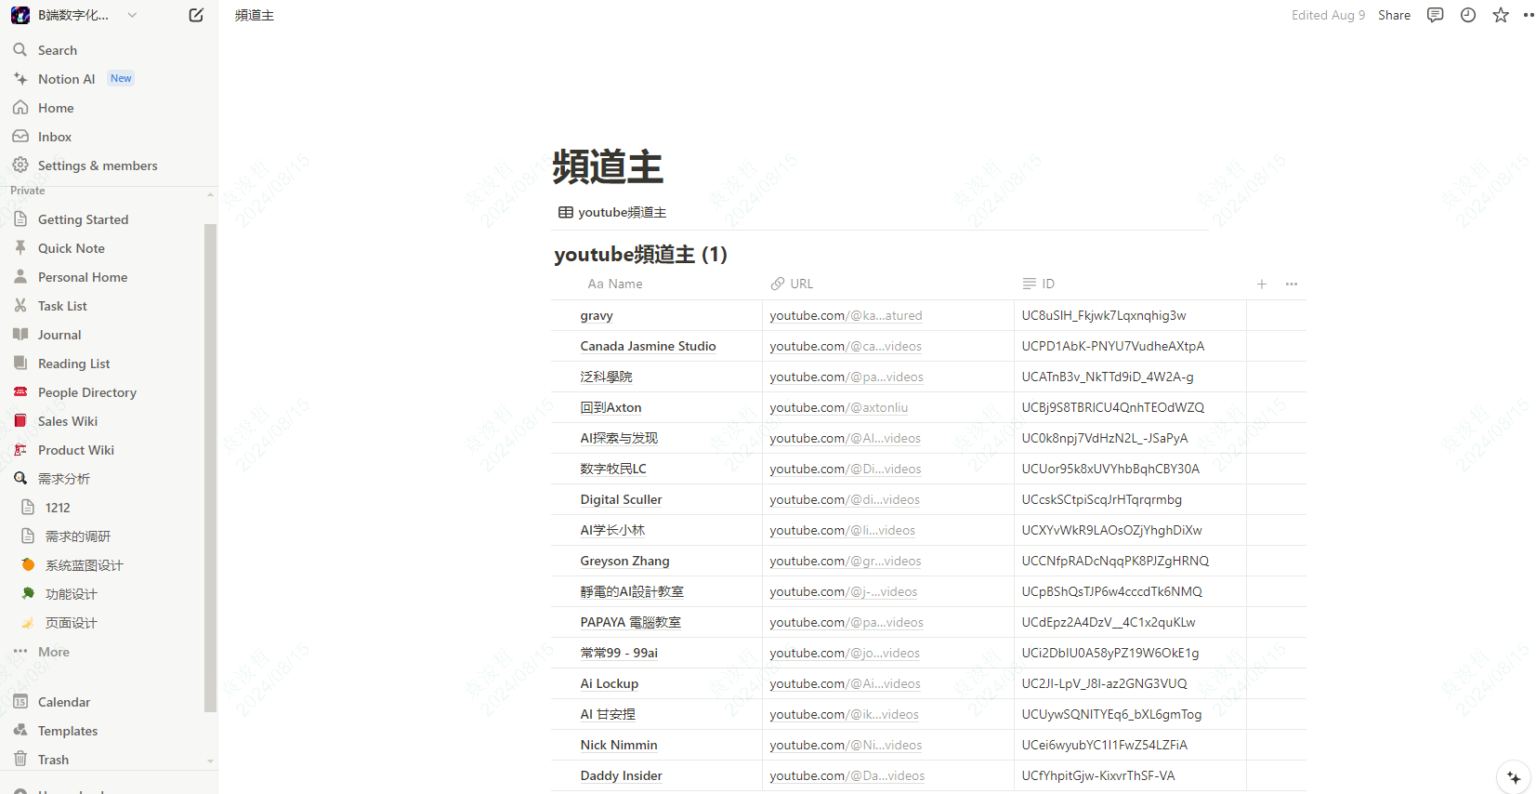This screenshot has width=1536, height=794.
Task: Click the AI sparkle icon bottom right
Action: pyautogui.click(x=1512, y=776)
